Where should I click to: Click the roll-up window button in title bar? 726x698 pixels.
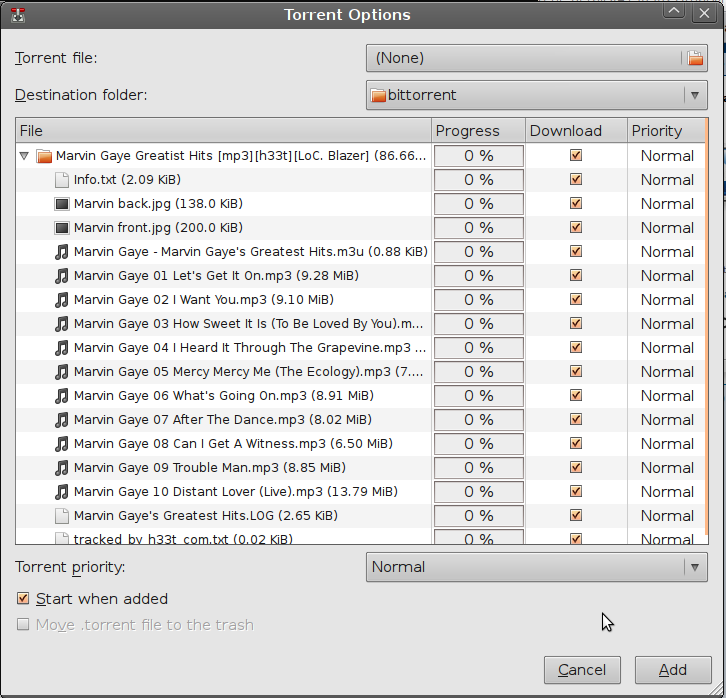(x=674, y=12)
